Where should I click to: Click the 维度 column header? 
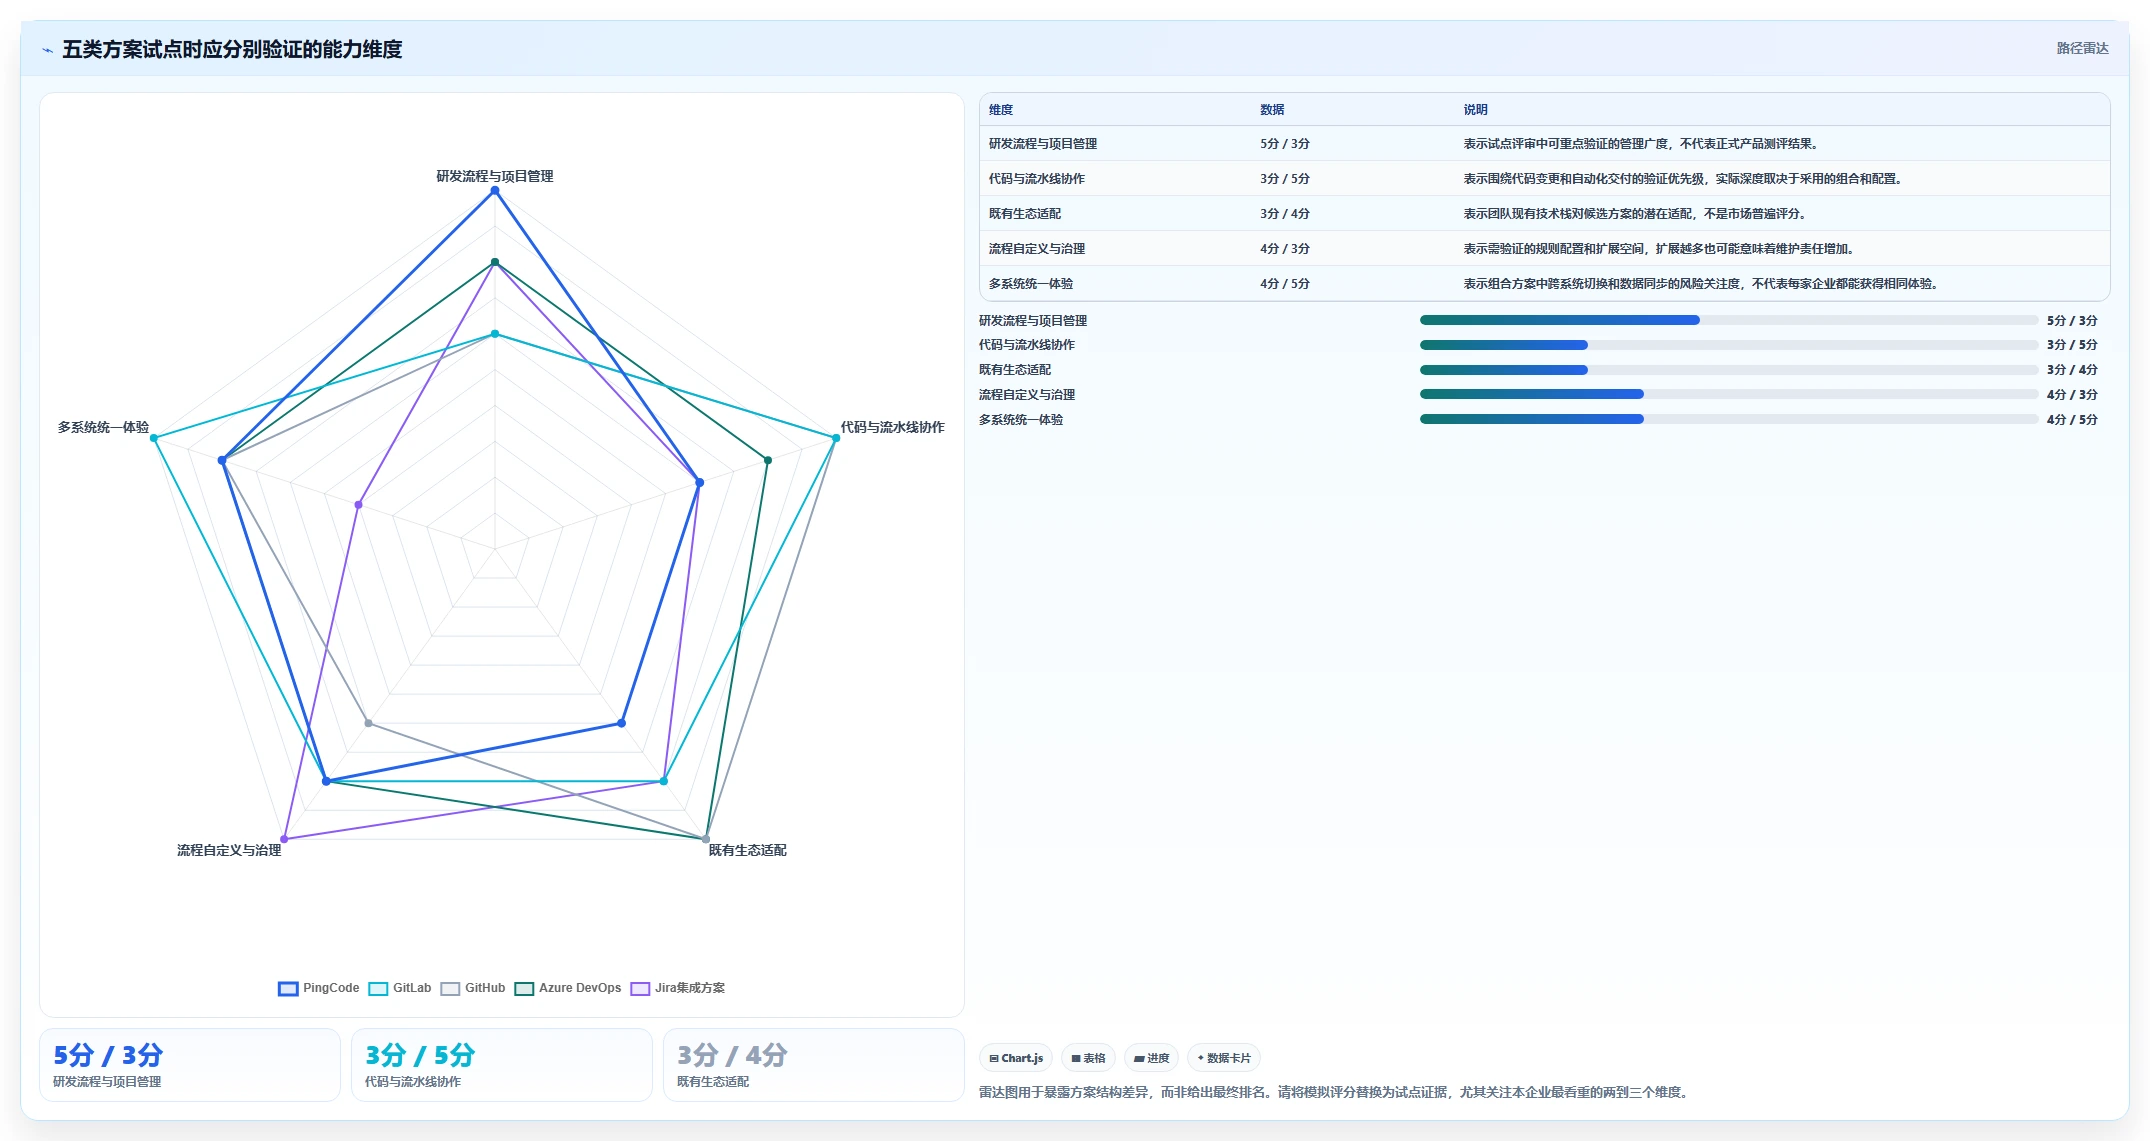pos(1001,110)
